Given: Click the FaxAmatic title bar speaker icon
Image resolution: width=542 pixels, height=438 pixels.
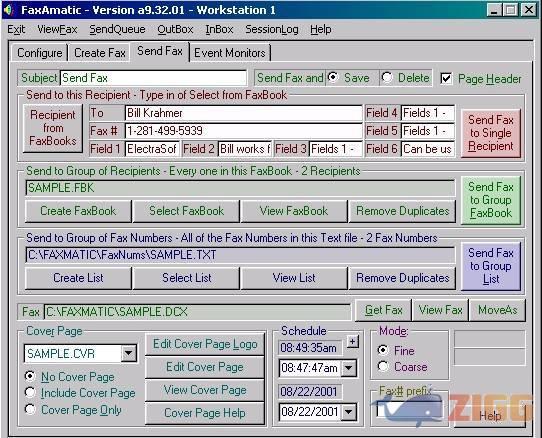Looking at the screenshot, I should click(x=9, y=10).
